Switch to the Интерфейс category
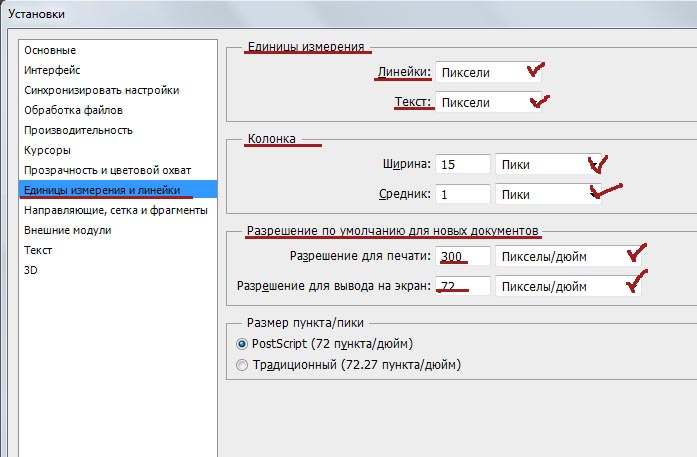Screen dimensions: 697x457 [x=53, y=70]
